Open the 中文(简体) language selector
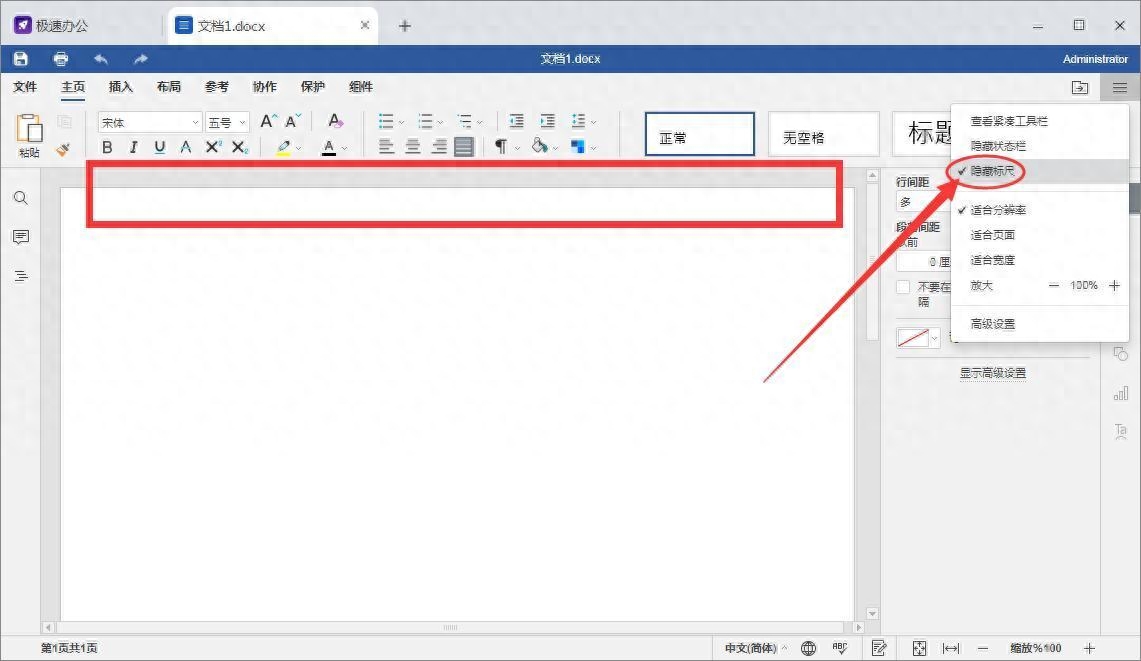The width and height of the screenshot is (1141, 661). click(x=755, y=648)
